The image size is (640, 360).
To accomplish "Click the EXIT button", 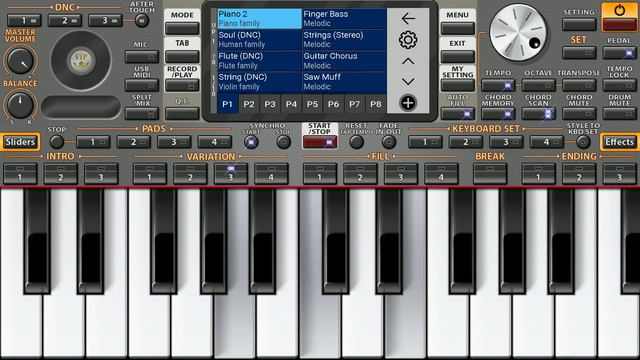I will click(458, 56).
